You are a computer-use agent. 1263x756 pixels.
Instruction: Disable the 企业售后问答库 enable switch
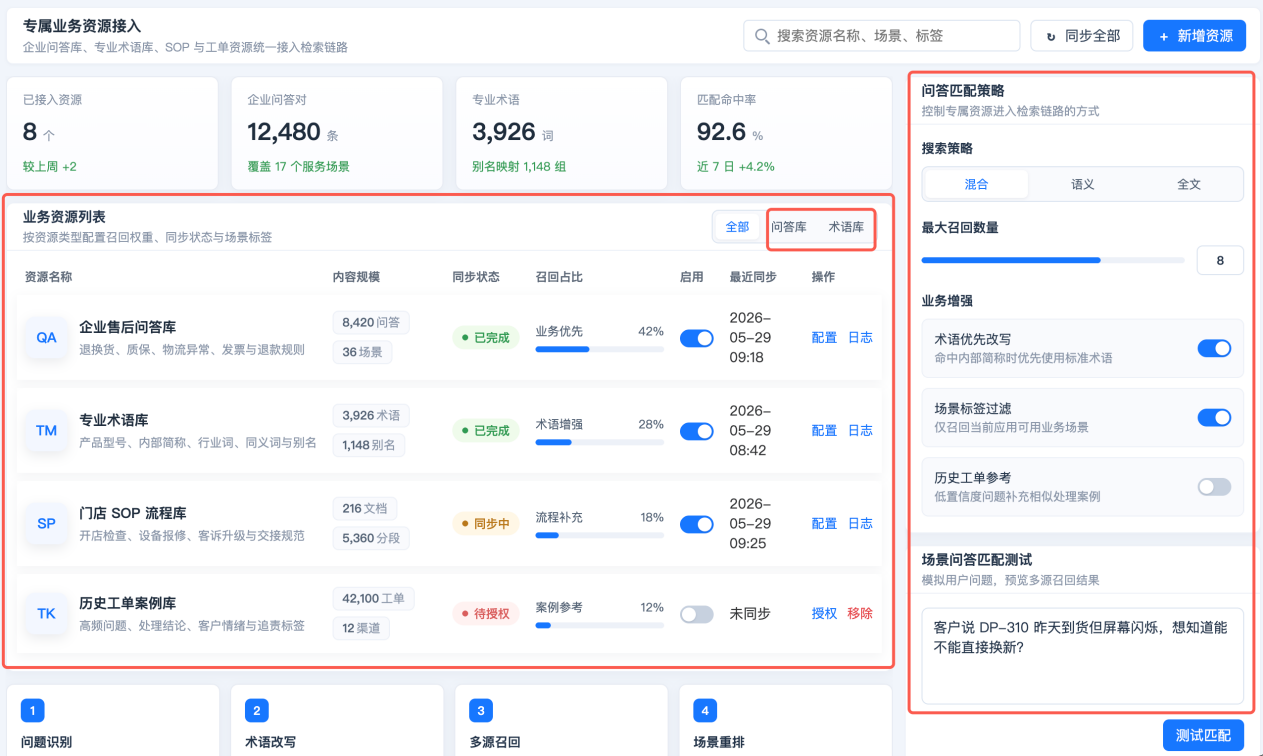point(696,338)
